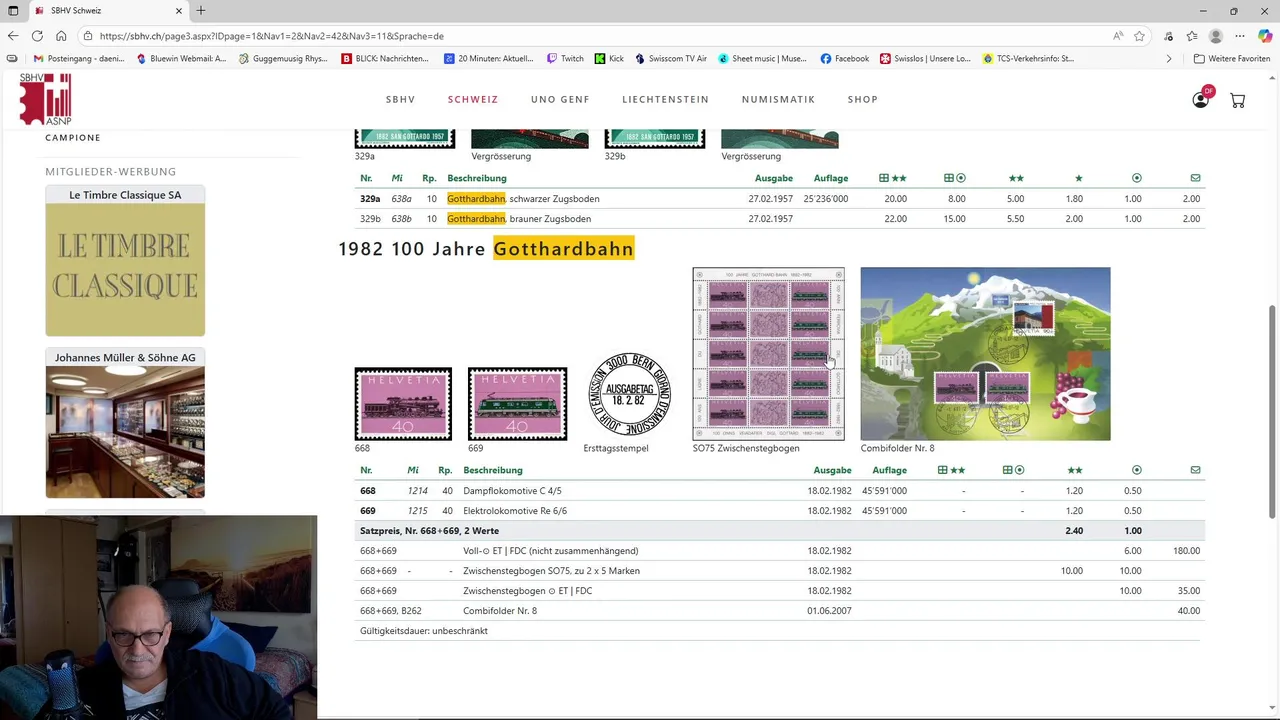Image resolution: width=1280 pixels, height=720 pixels.
Task: Open Copilot icon in browser corner
Action: click(1265, 36)
